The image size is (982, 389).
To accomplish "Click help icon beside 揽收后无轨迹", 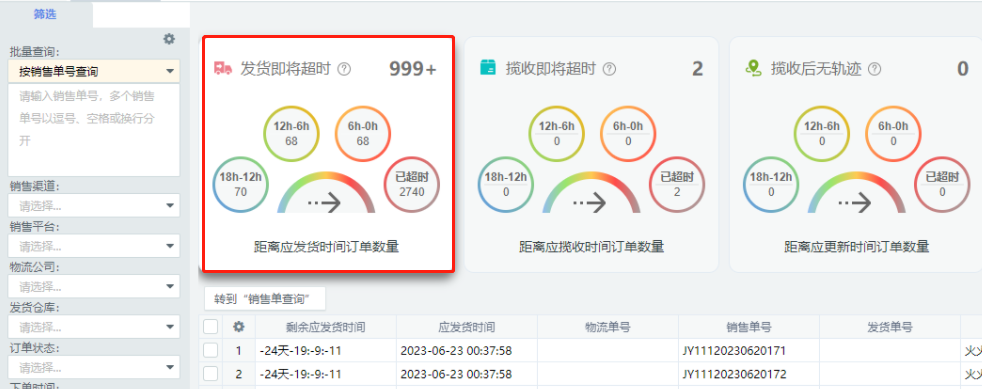I will (875, 69).
